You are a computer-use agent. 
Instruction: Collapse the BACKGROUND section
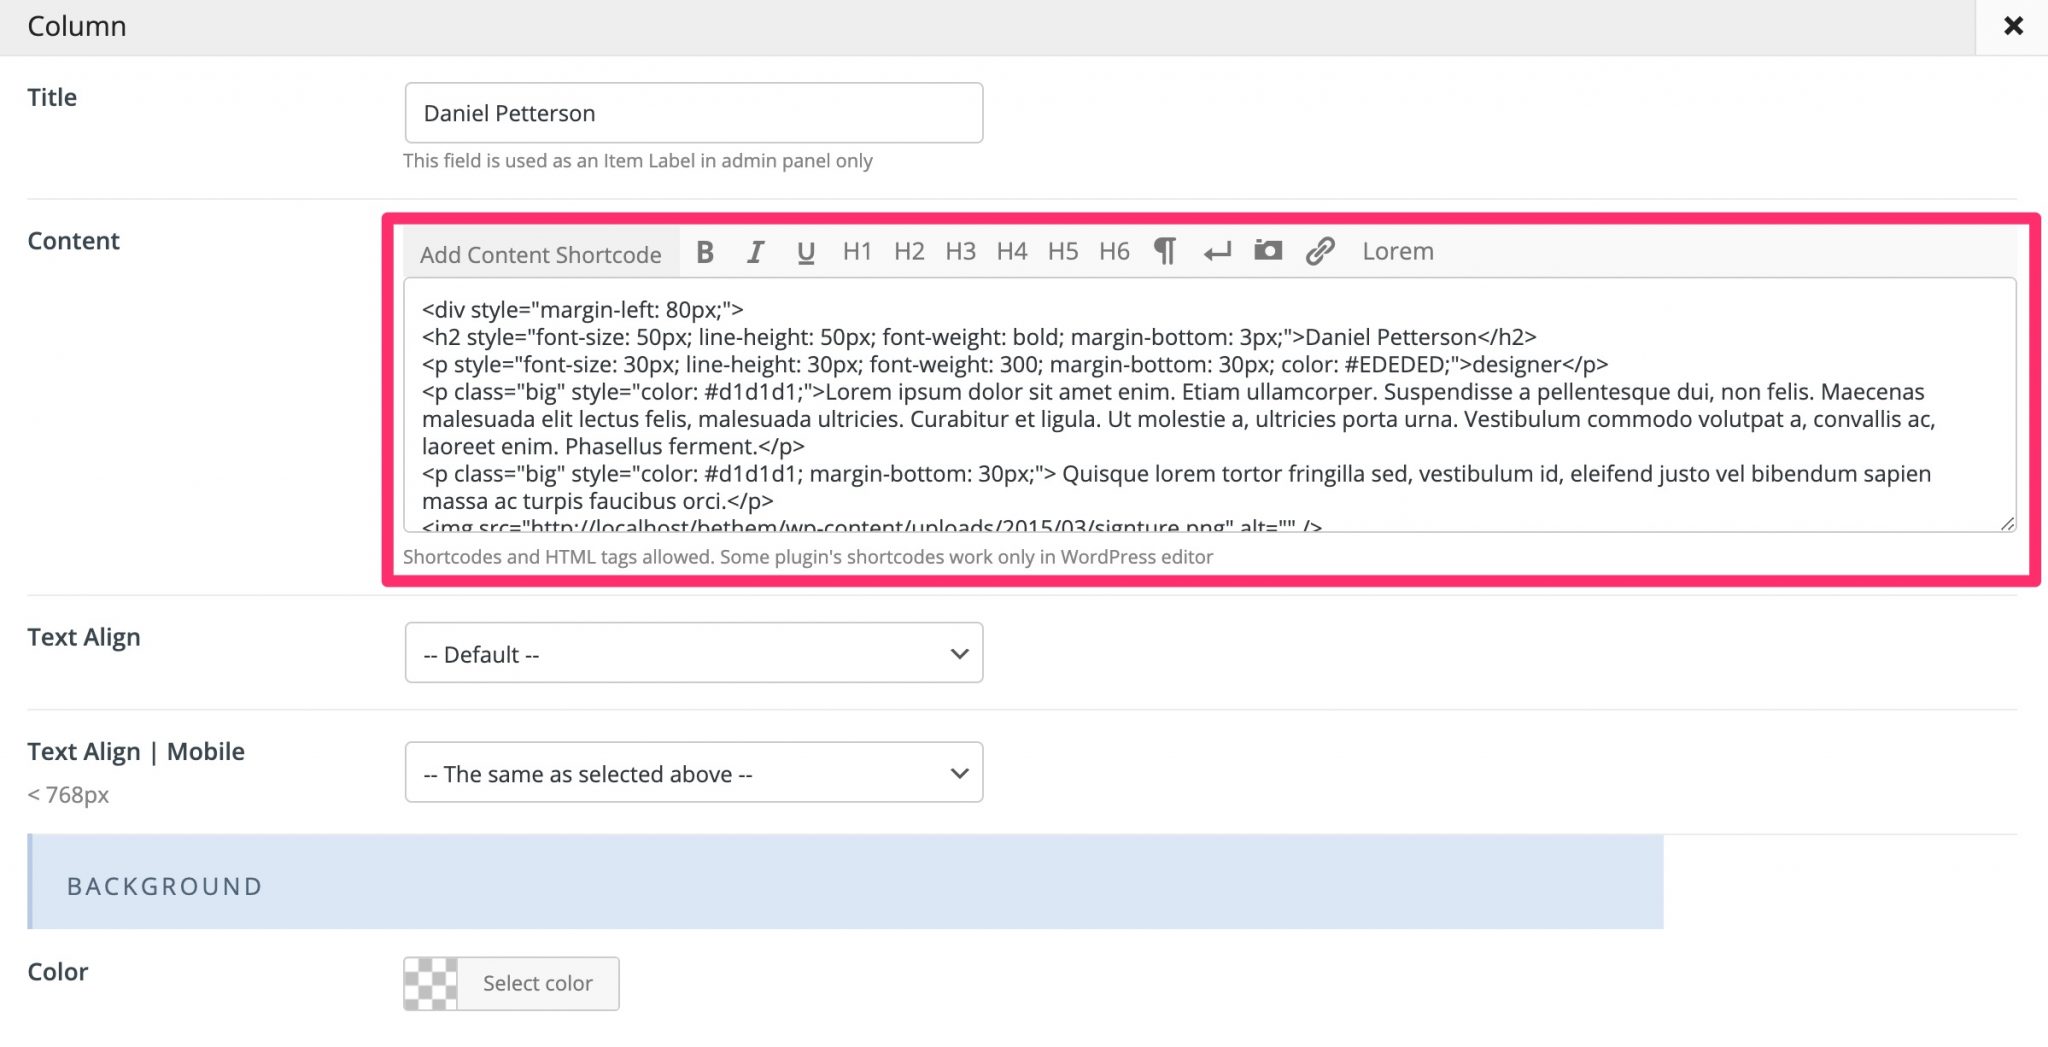coord(164,885)
